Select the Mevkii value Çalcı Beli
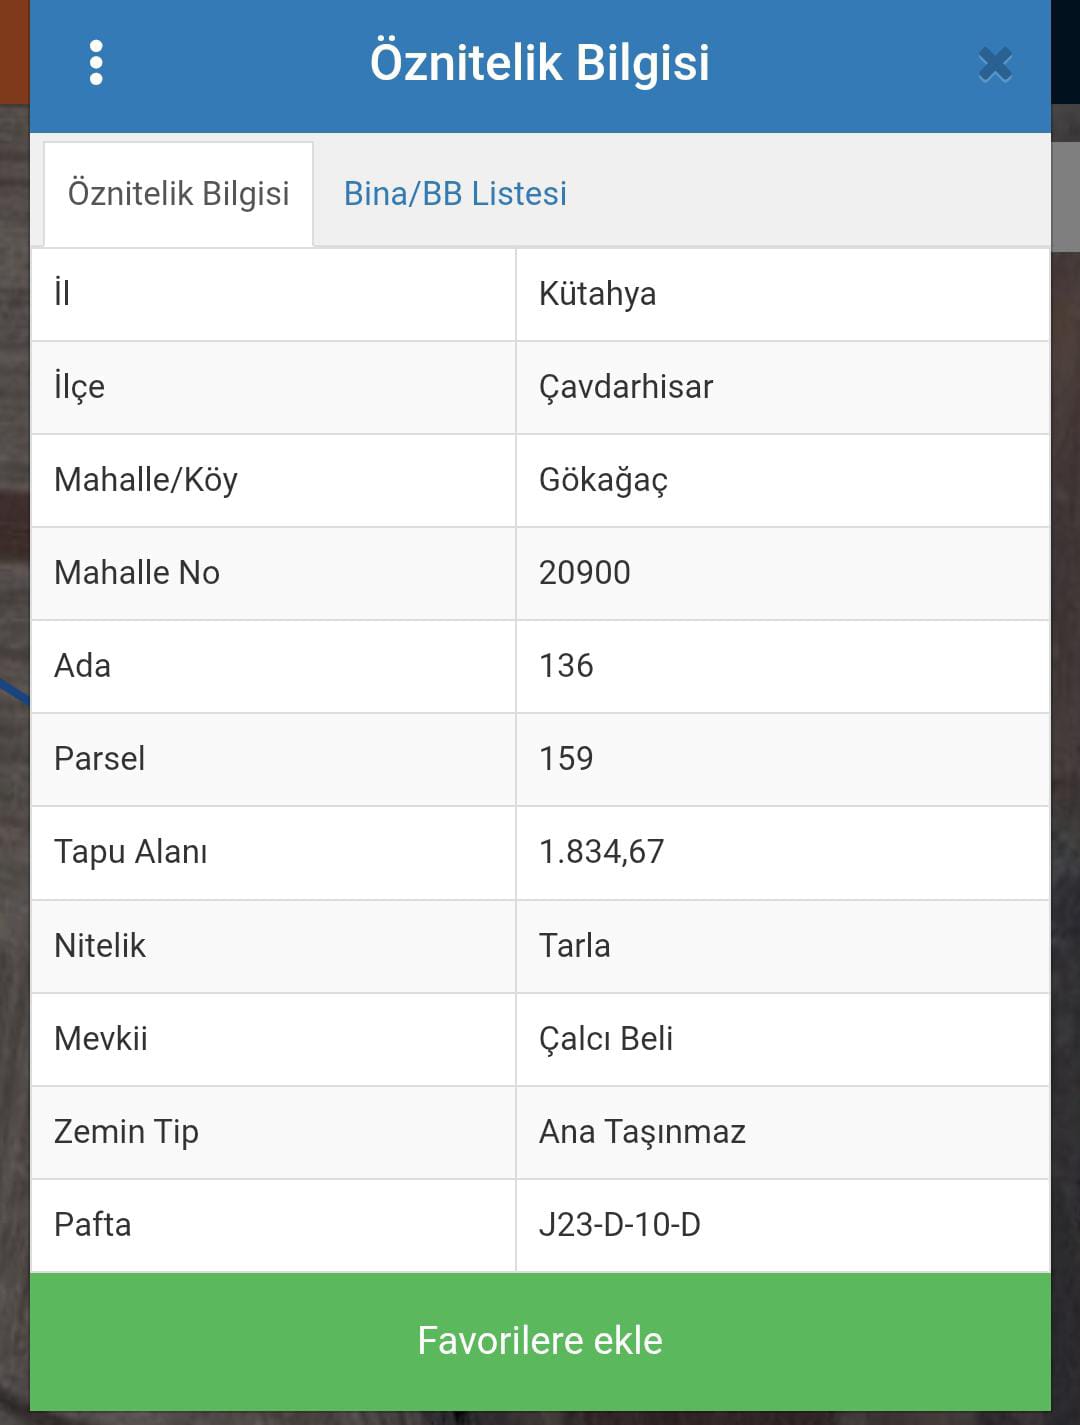The image size is (1080, 1425). tap(606, 1039)
